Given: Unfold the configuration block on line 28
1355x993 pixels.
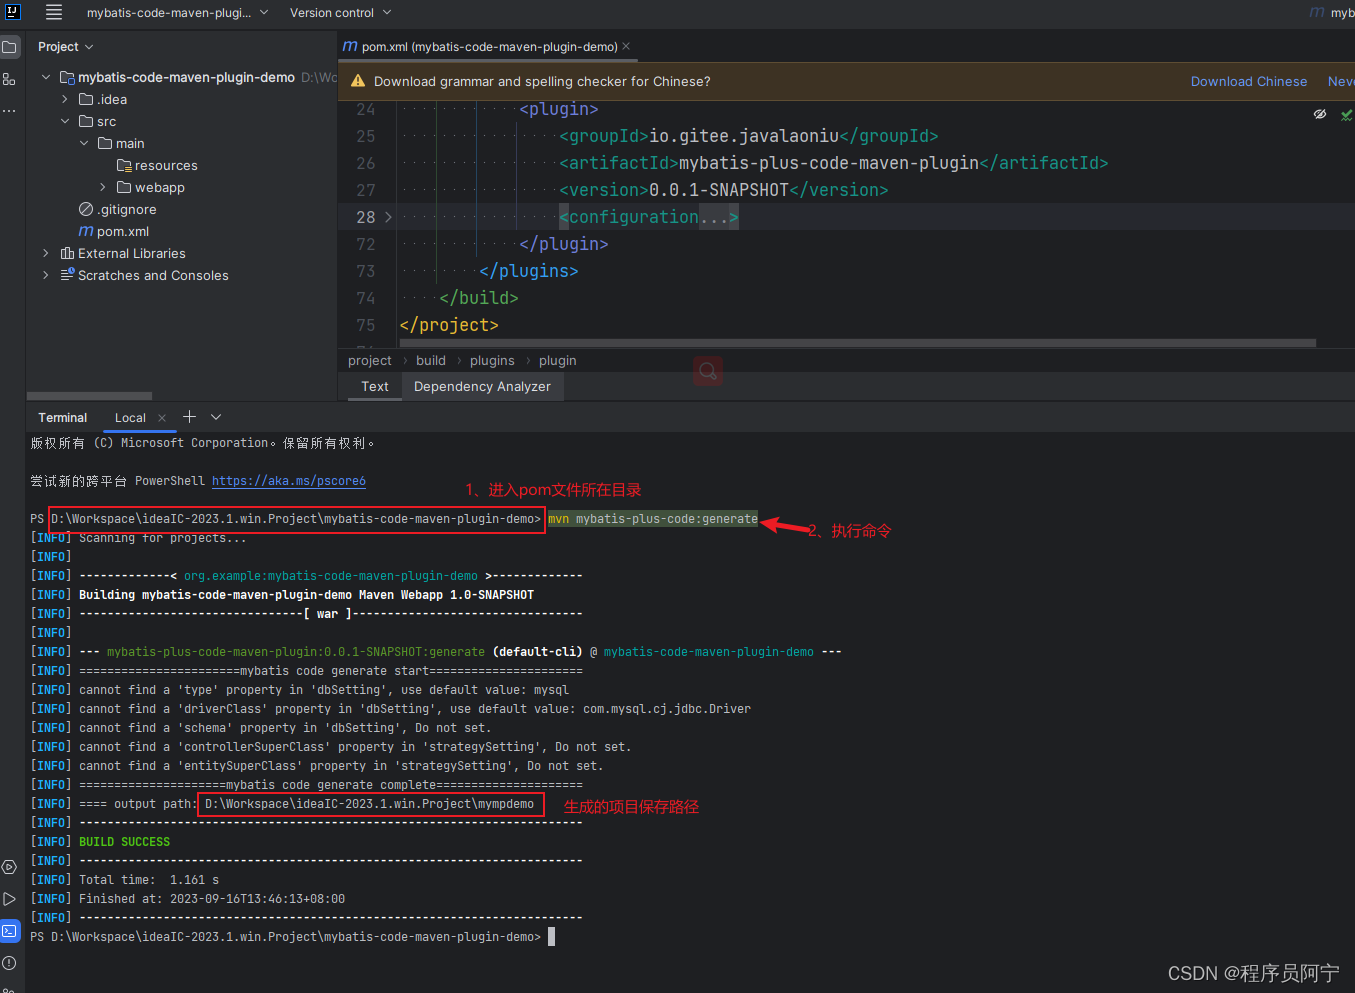Looking at the screenshot, I should pos(388,217).
